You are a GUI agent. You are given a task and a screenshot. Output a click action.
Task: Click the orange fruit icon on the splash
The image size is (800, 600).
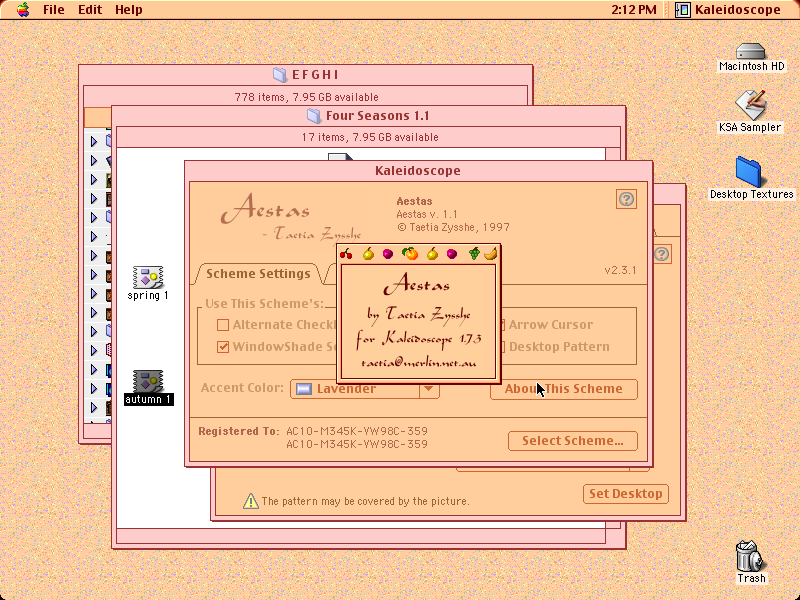point(410,253)
